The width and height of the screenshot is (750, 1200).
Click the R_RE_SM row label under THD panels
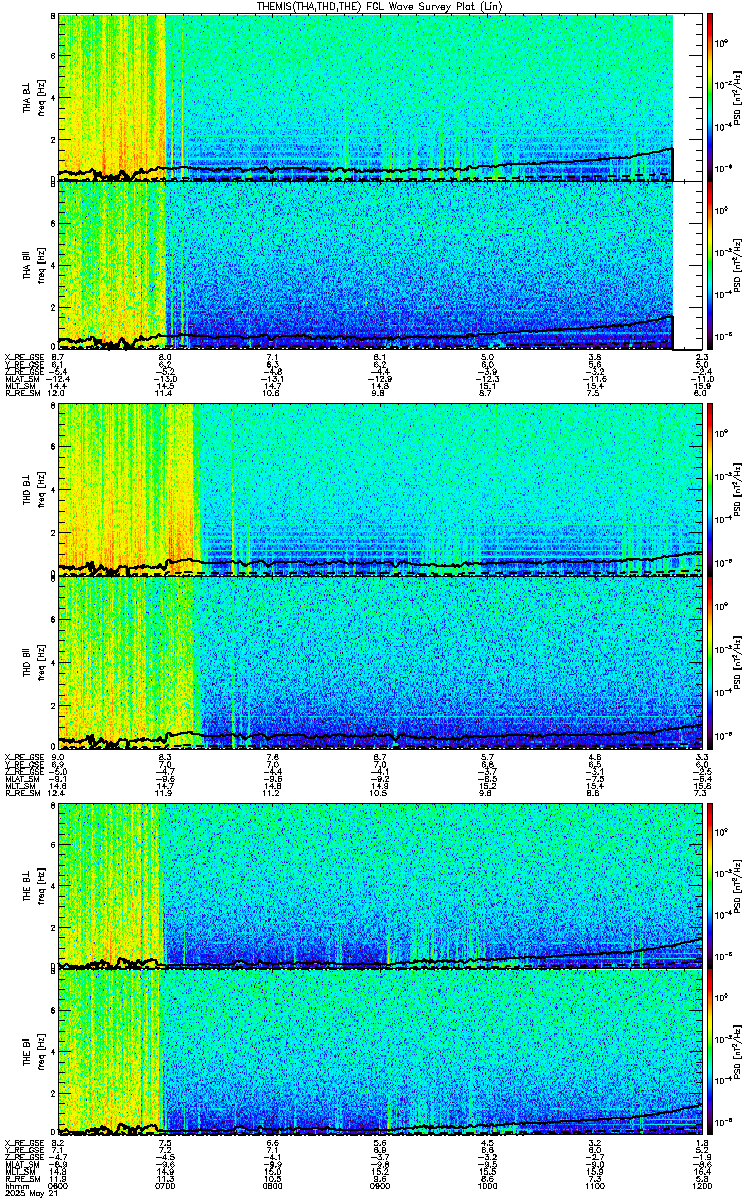pos(21,793)
